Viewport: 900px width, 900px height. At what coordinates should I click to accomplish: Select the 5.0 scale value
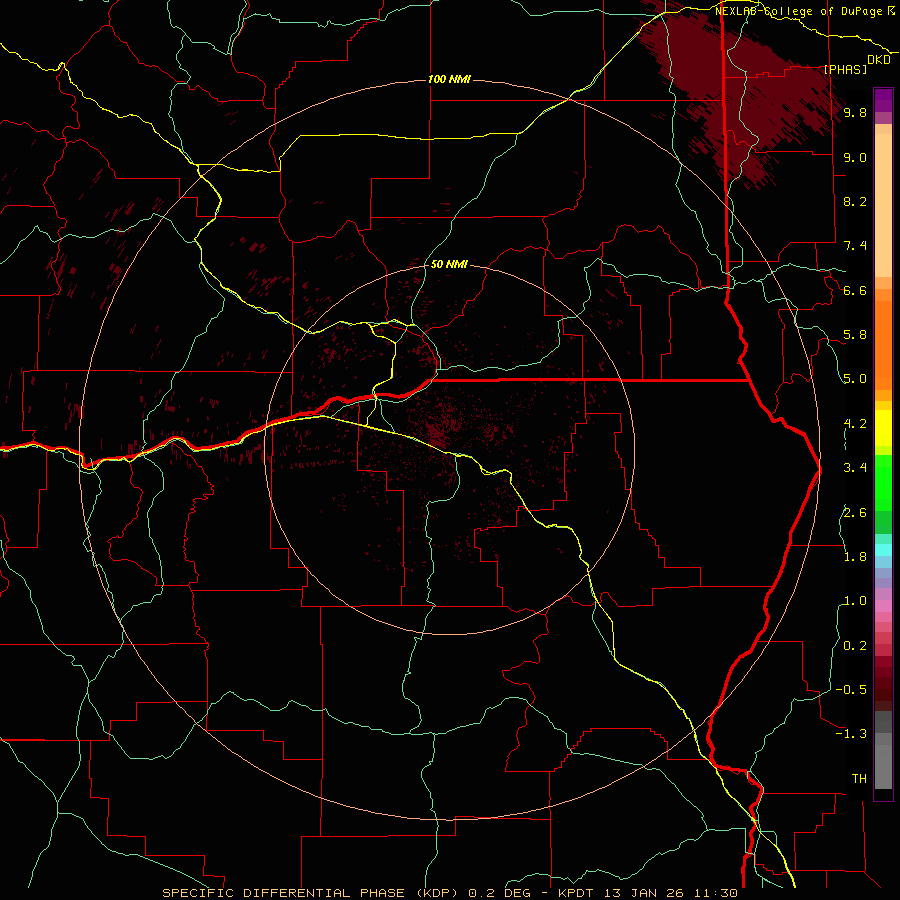[x=855, y=379]
